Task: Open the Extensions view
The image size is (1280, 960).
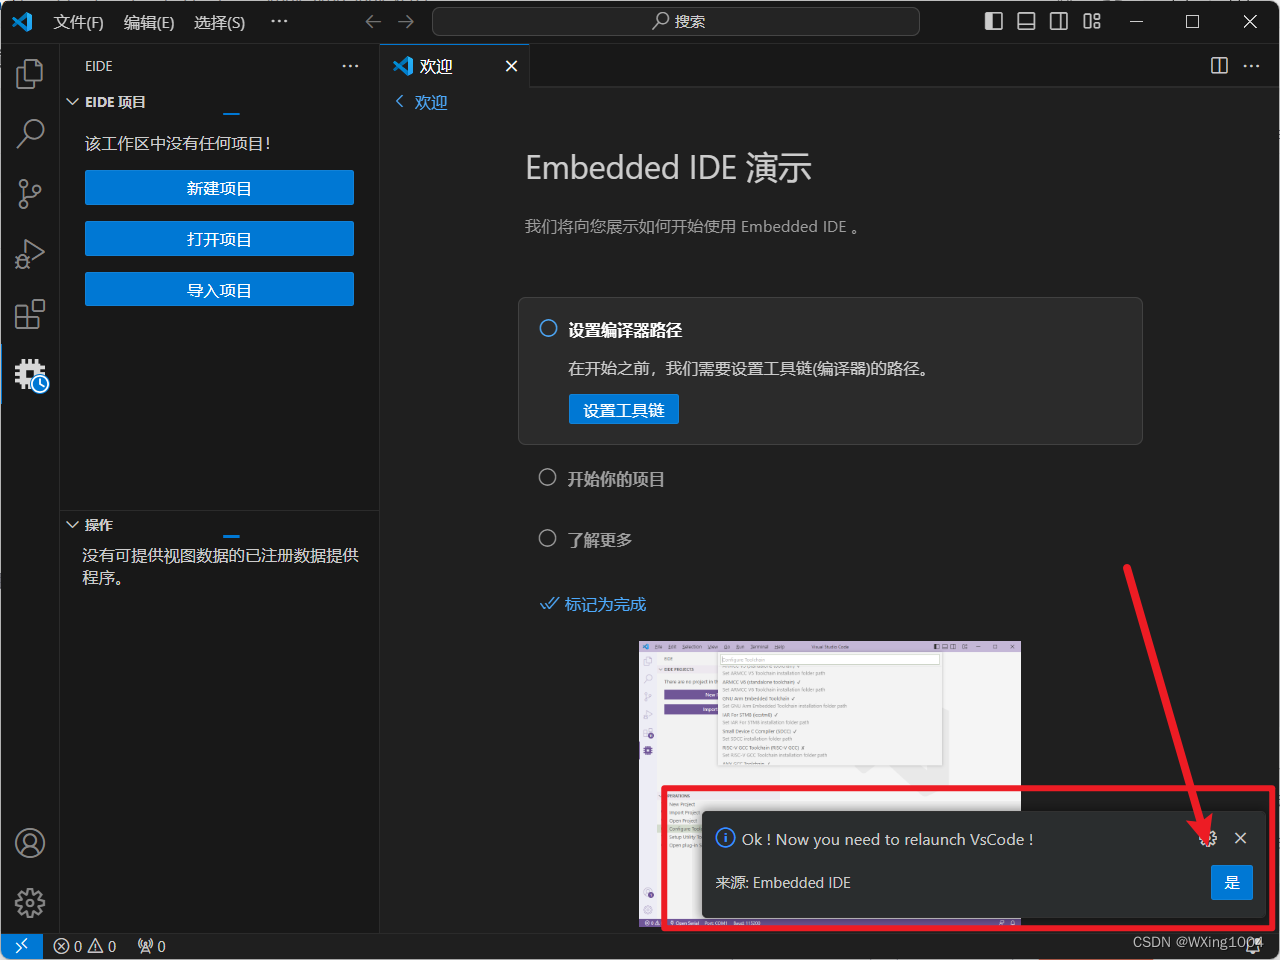Action: 29,314
